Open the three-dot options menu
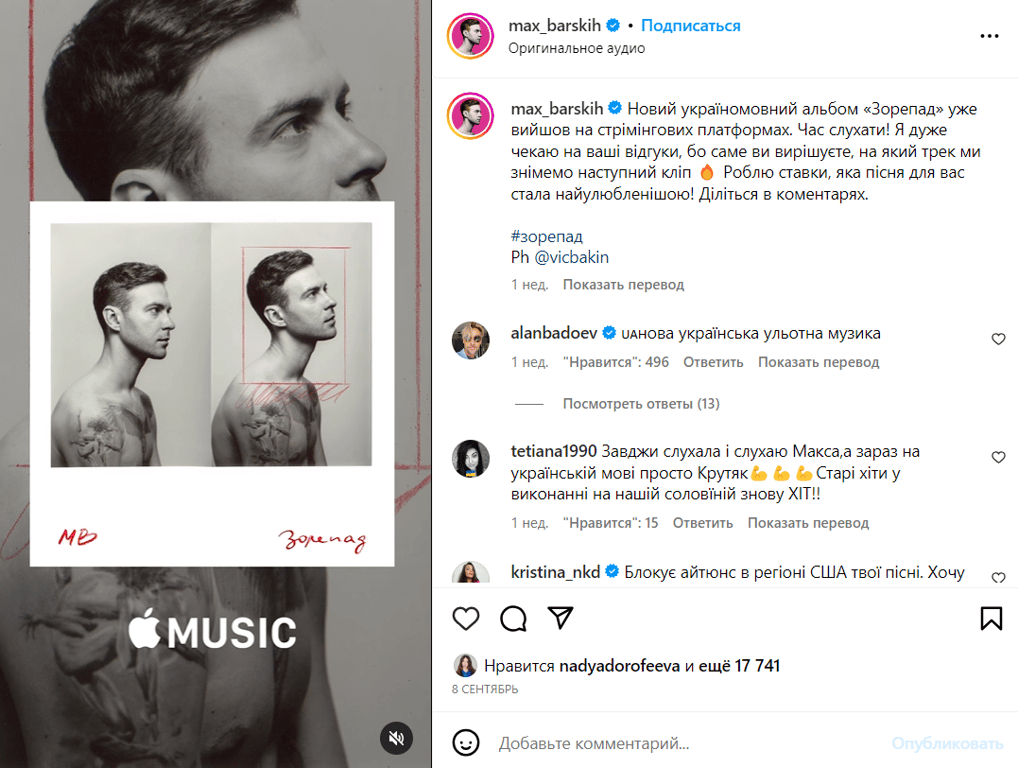 (989, 36)
